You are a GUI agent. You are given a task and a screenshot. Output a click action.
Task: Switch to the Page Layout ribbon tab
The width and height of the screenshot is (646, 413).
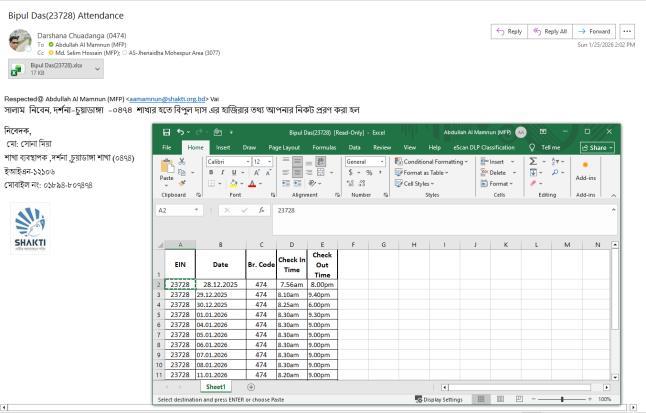pyautogui.click(x=284, y=147)
